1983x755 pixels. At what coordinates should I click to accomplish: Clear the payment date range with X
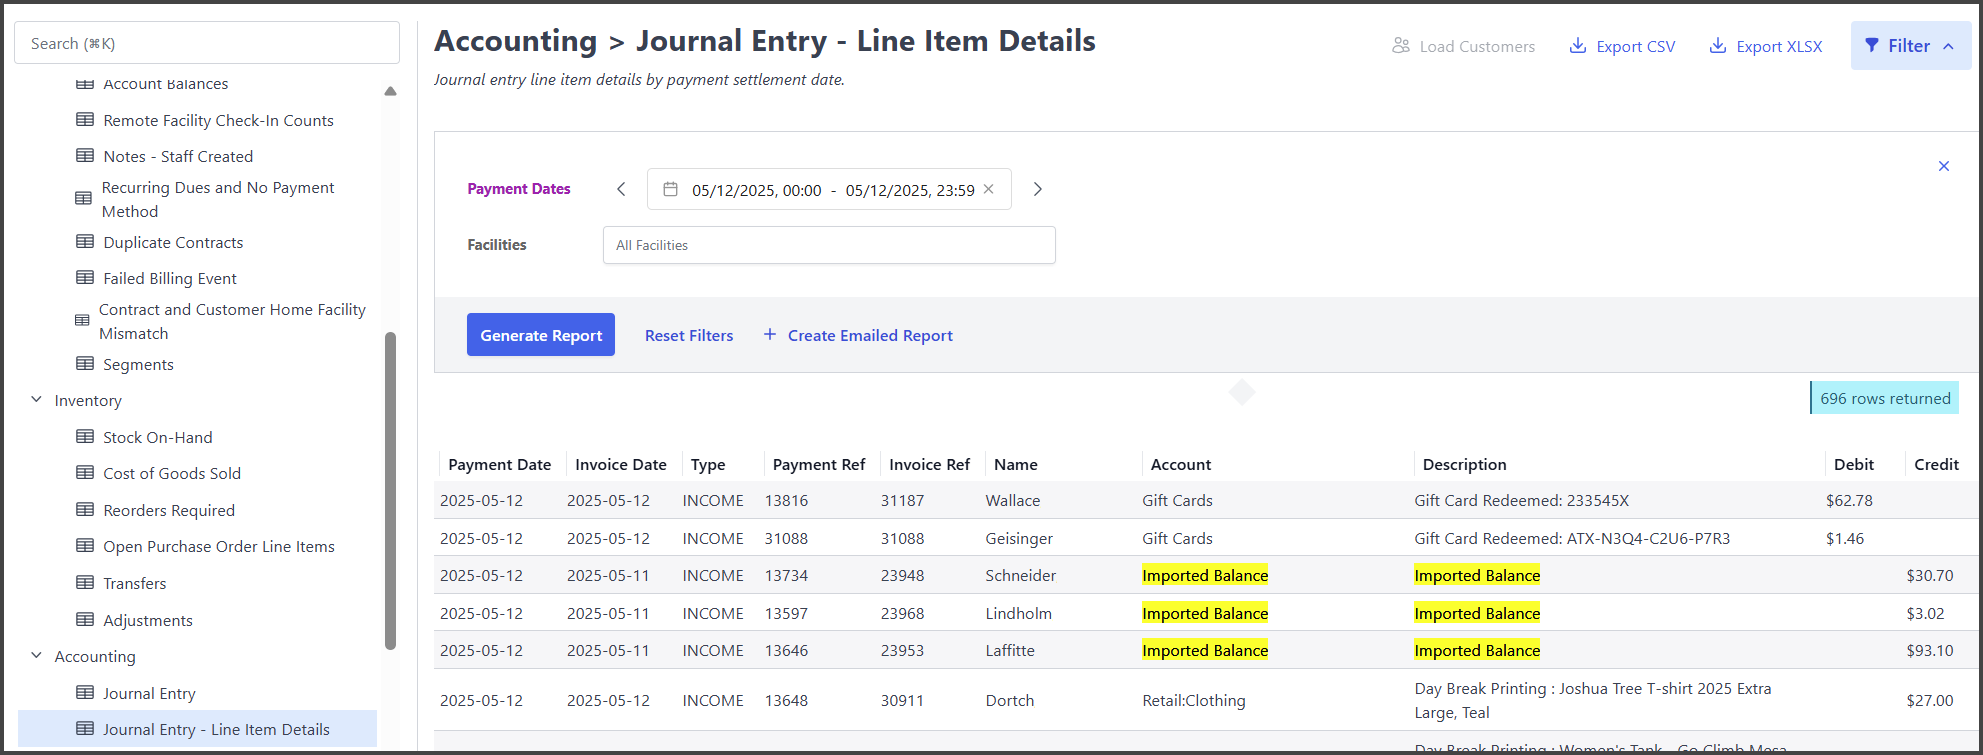tap(989, 189)
